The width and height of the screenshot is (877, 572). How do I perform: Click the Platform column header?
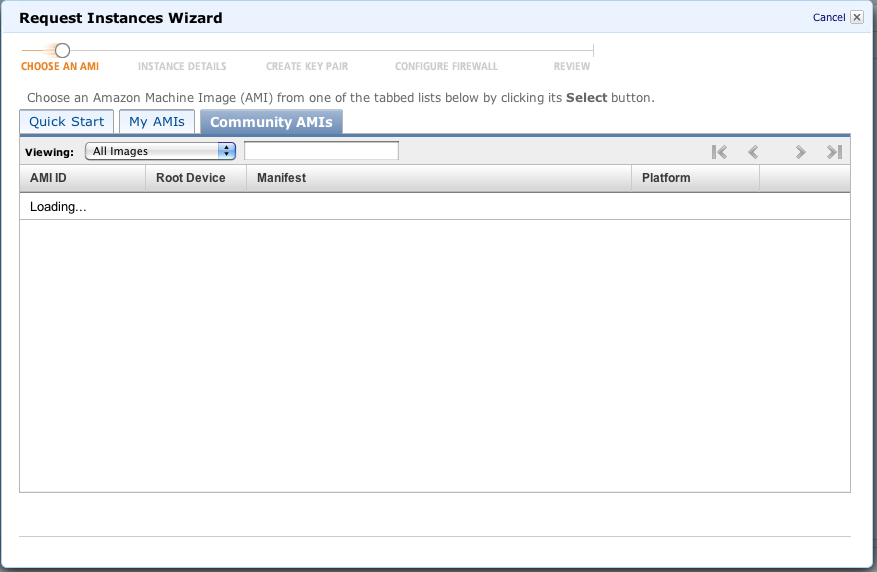tap(666, 178)
